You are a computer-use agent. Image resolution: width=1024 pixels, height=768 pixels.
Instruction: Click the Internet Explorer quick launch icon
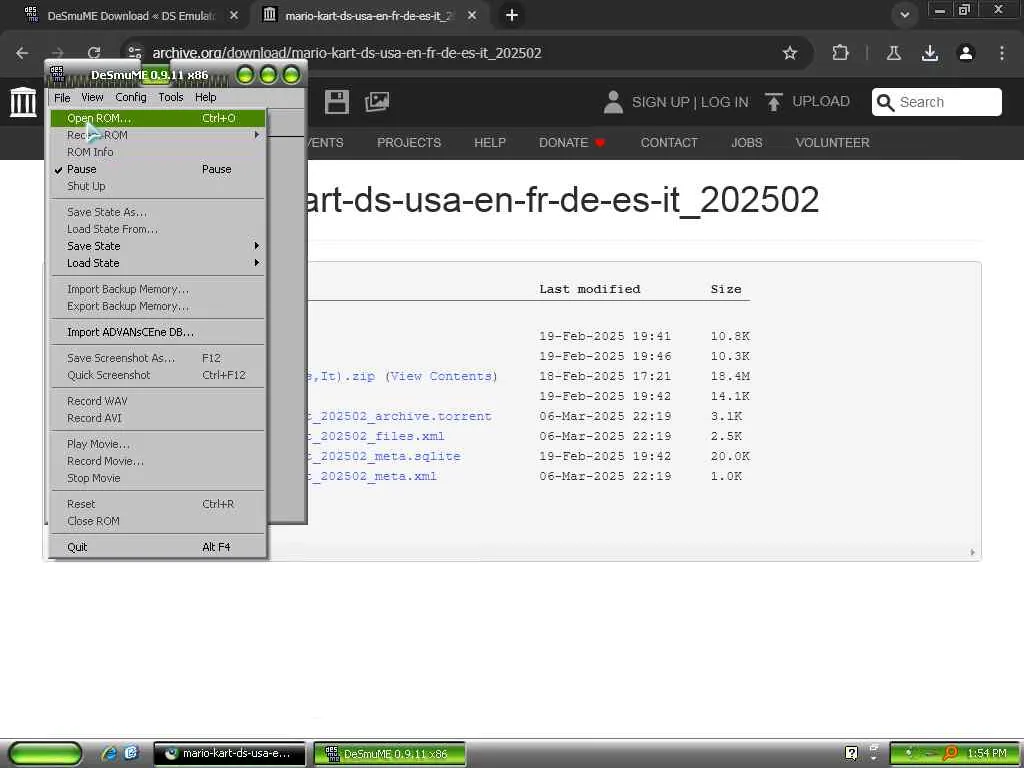(109, 753)
